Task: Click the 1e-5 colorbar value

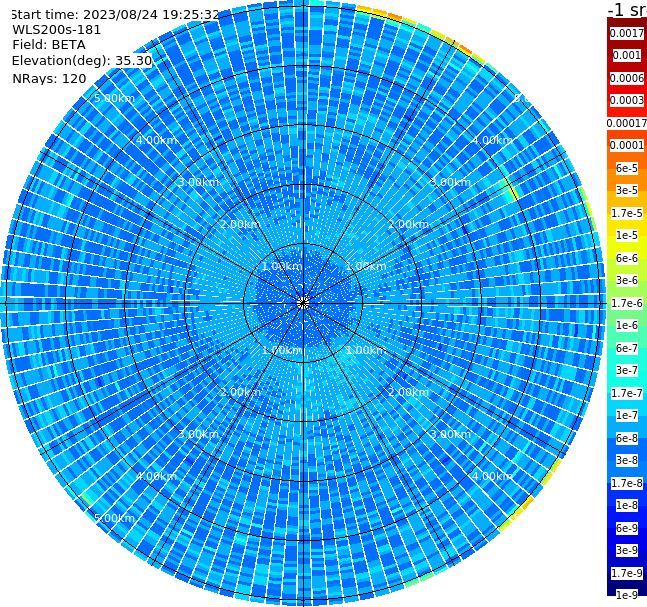Action: pyautogui.click(x=627, y=235)
